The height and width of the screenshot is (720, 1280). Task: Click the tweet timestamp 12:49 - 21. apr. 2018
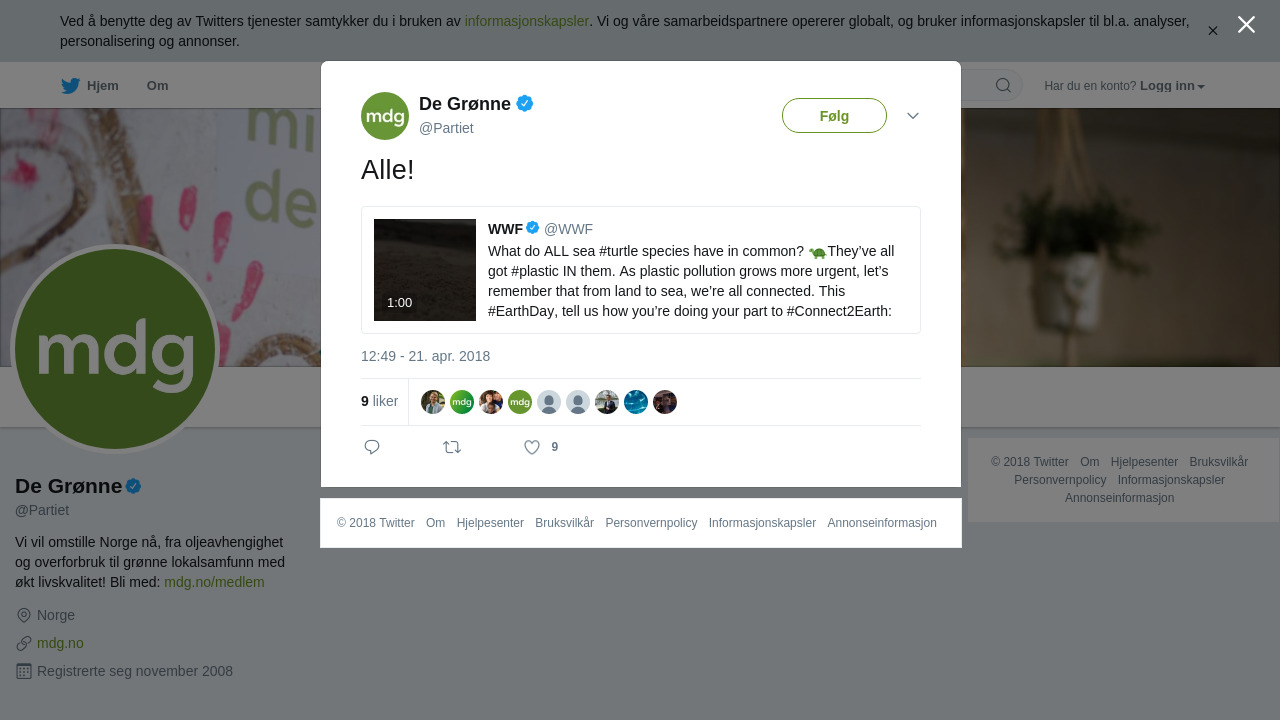pyautogui.click(x=425, y=356)
